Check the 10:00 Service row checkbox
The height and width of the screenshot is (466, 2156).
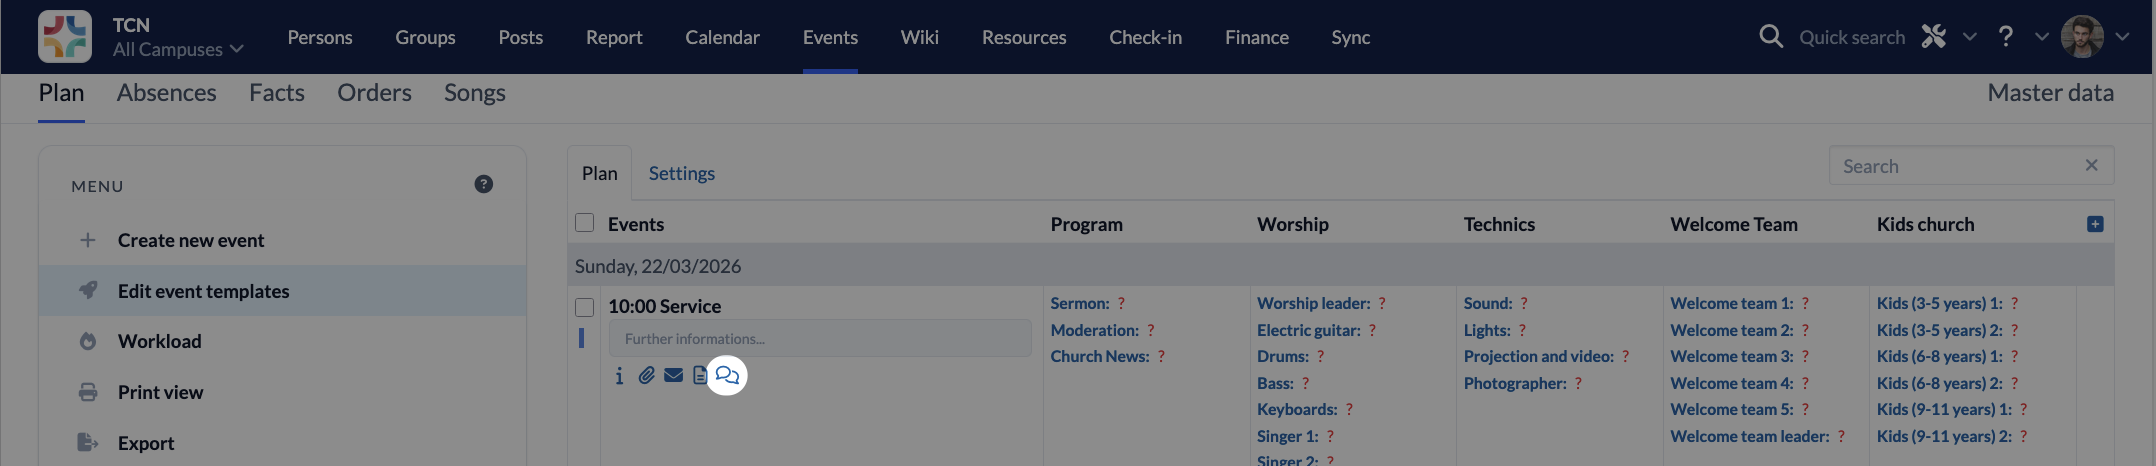coord(585,307)
